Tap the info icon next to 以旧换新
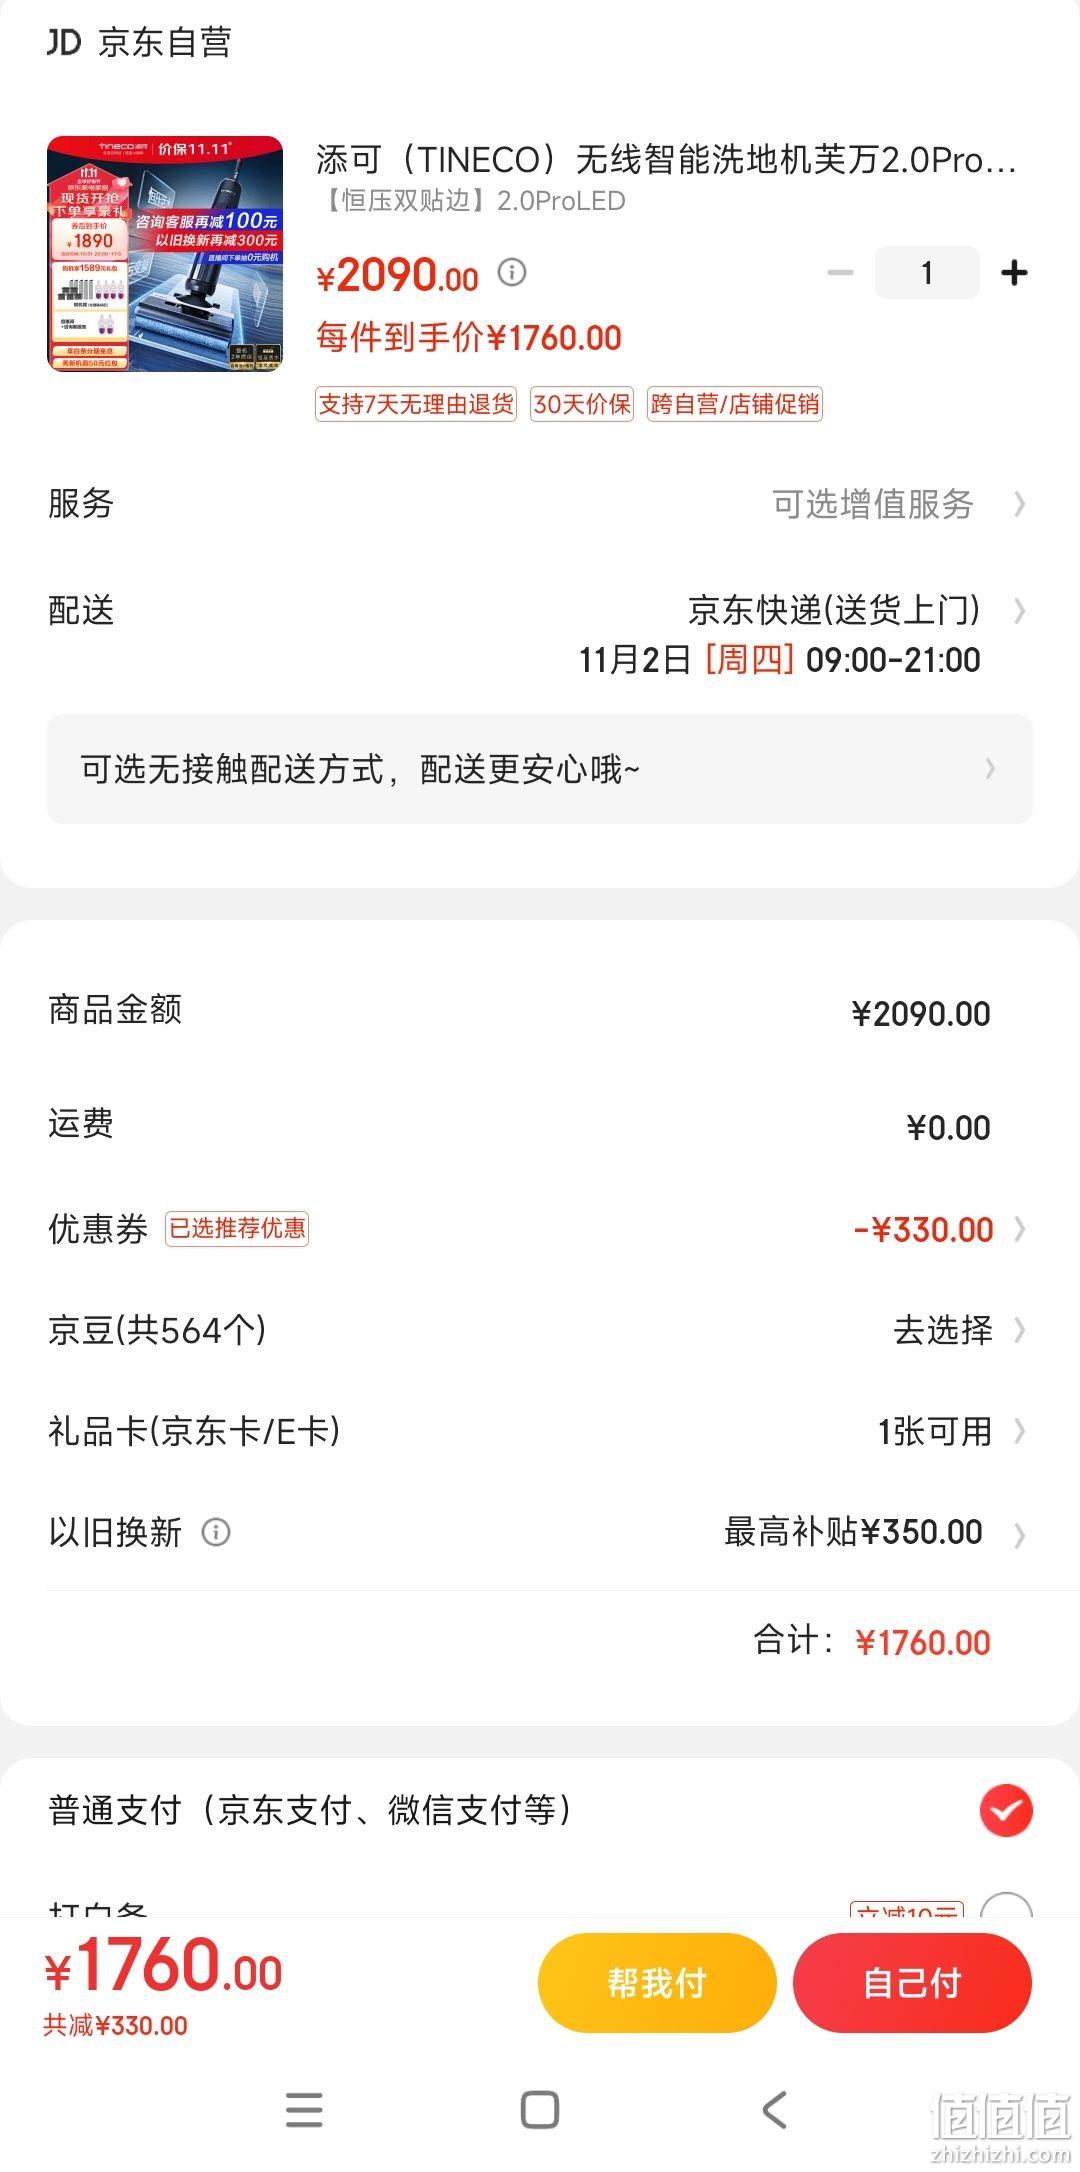 216,1532
